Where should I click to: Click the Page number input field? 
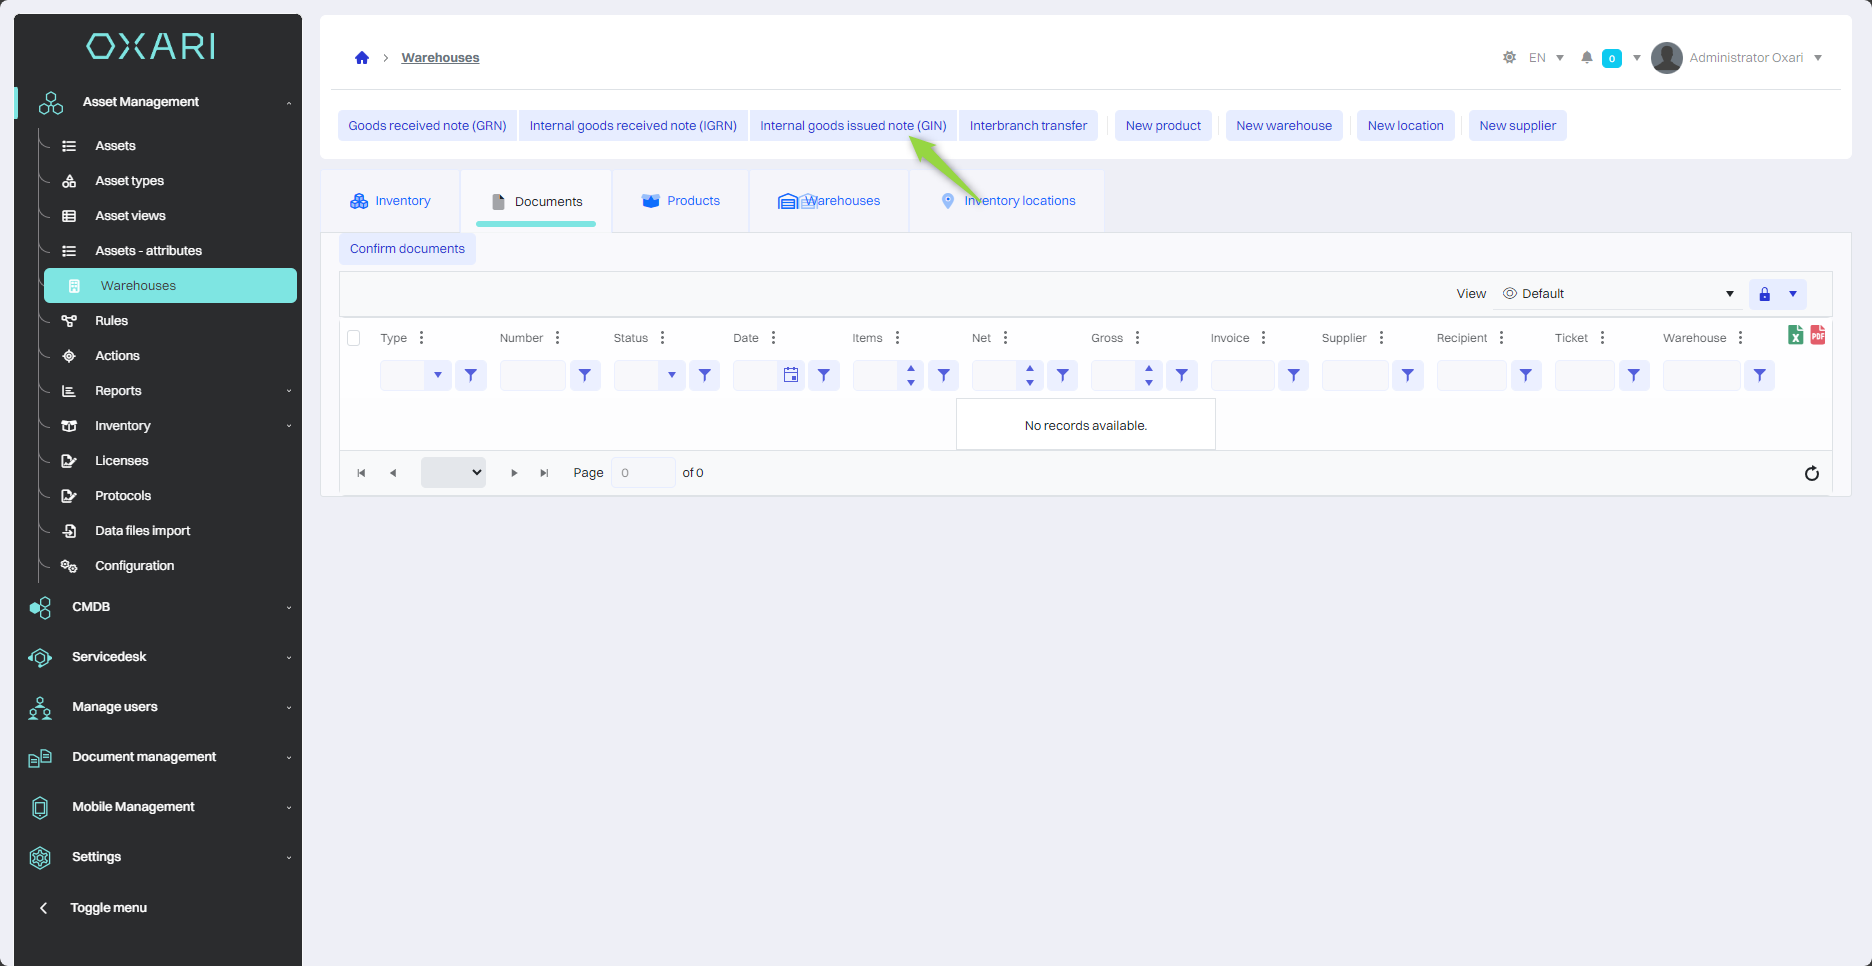coord(642,473)
